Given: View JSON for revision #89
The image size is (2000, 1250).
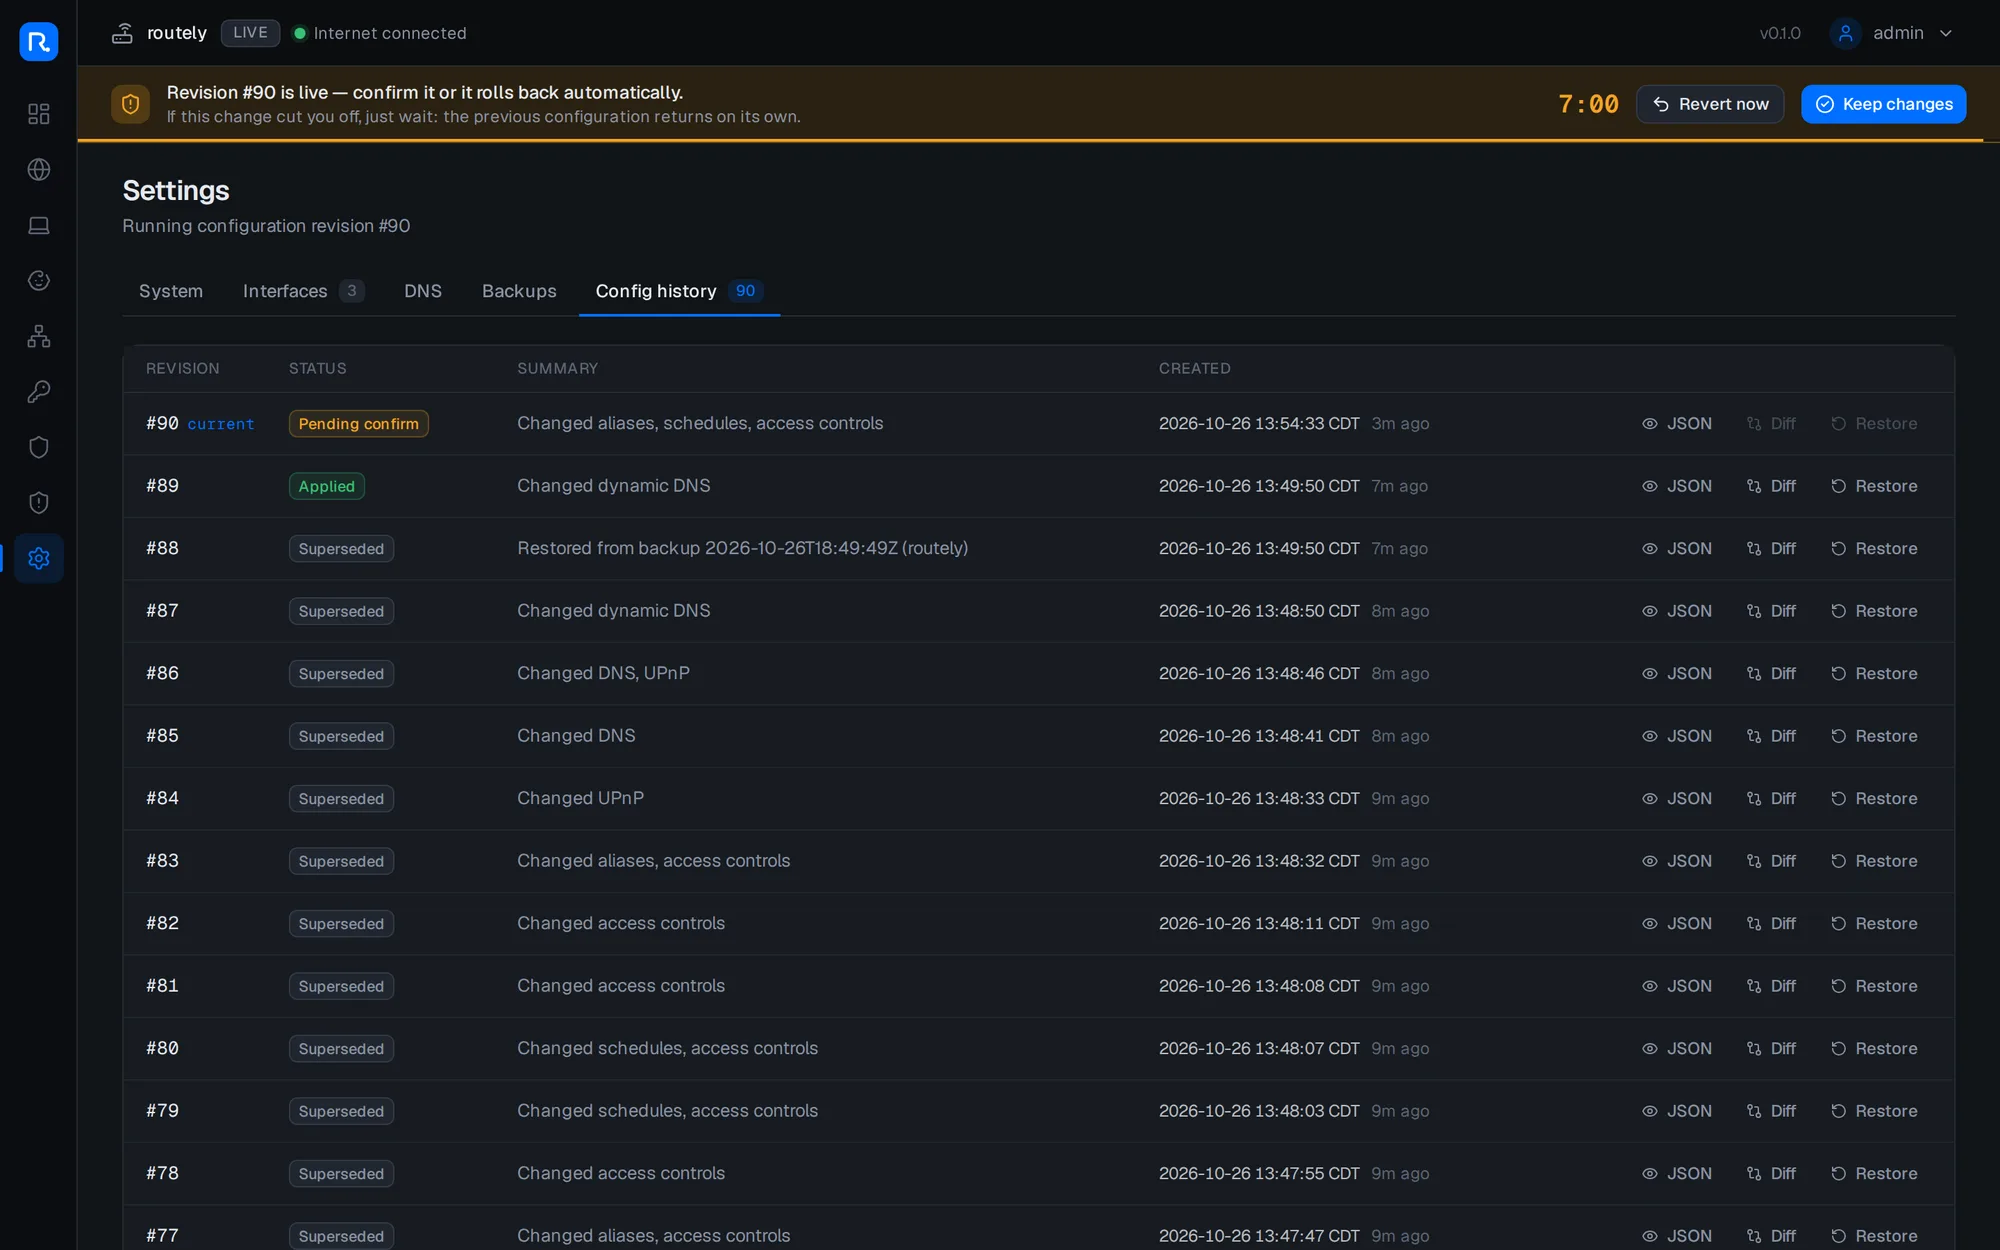Looking at the screenshot, I should [1677, 486].
